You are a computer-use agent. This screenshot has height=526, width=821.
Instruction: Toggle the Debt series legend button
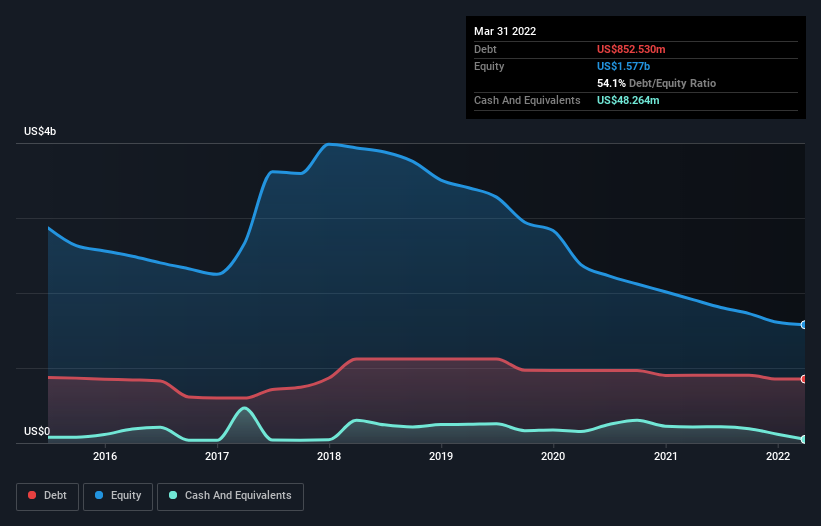[48, 496]
